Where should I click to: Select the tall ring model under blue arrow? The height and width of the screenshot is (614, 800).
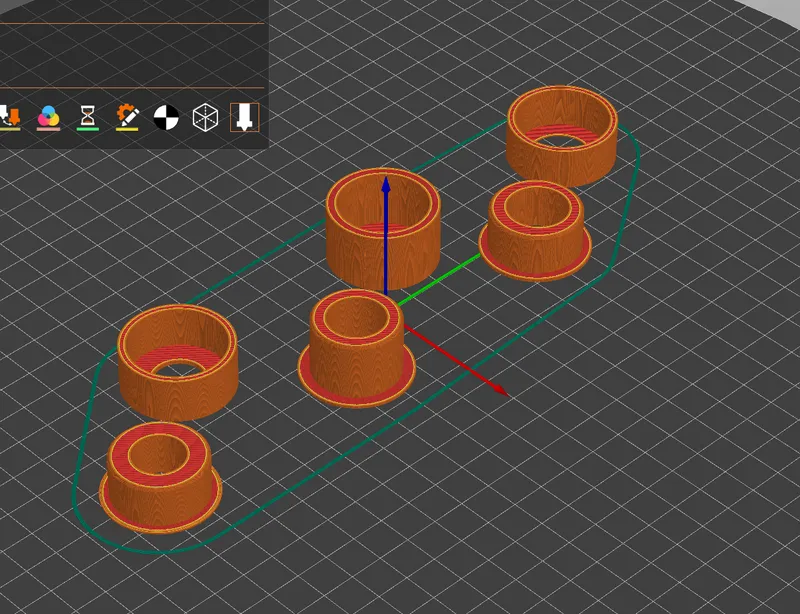pos(383,228)
